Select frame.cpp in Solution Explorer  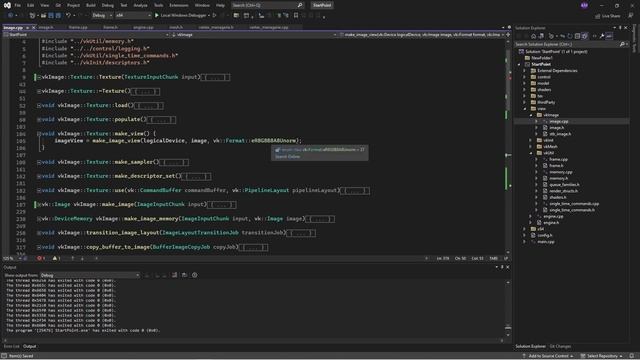[x=558, y=159]
